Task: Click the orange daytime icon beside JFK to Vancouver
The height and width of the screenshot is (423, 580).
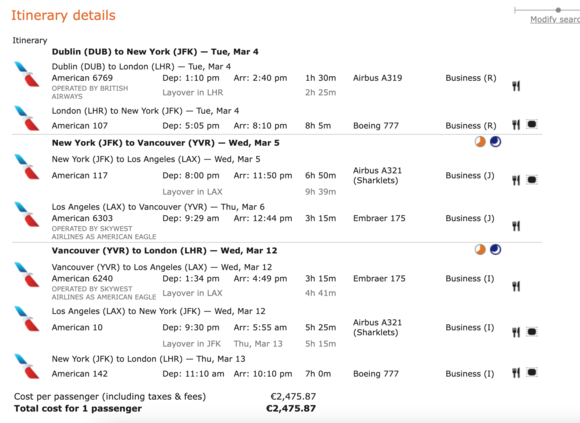Action: tap(480, 142)
